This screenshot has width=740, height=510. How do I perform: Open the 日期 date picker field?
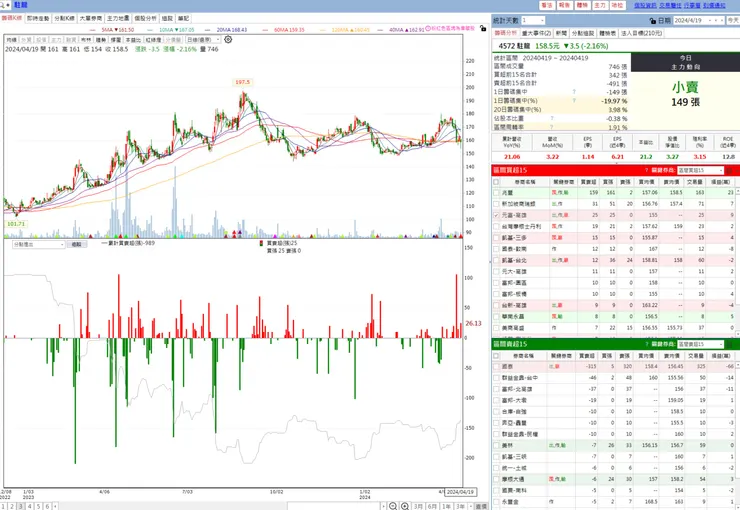tap(698, 20)
